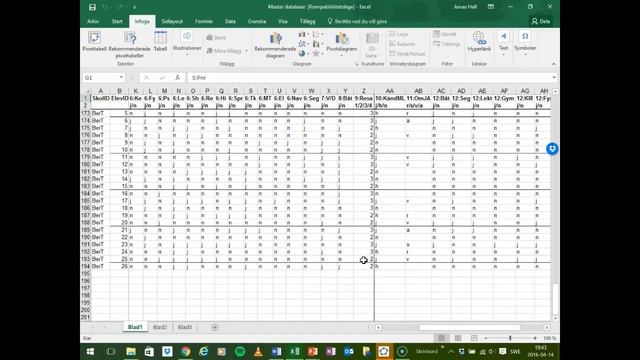Click the Store add-ins button
640x360 pixels.
click(216, 38)
